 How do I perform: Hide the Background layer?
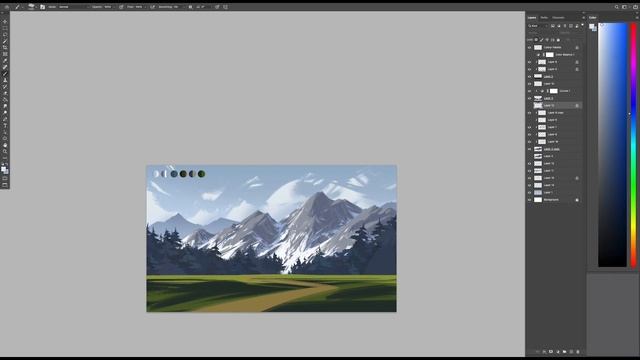tap(529, 200)
